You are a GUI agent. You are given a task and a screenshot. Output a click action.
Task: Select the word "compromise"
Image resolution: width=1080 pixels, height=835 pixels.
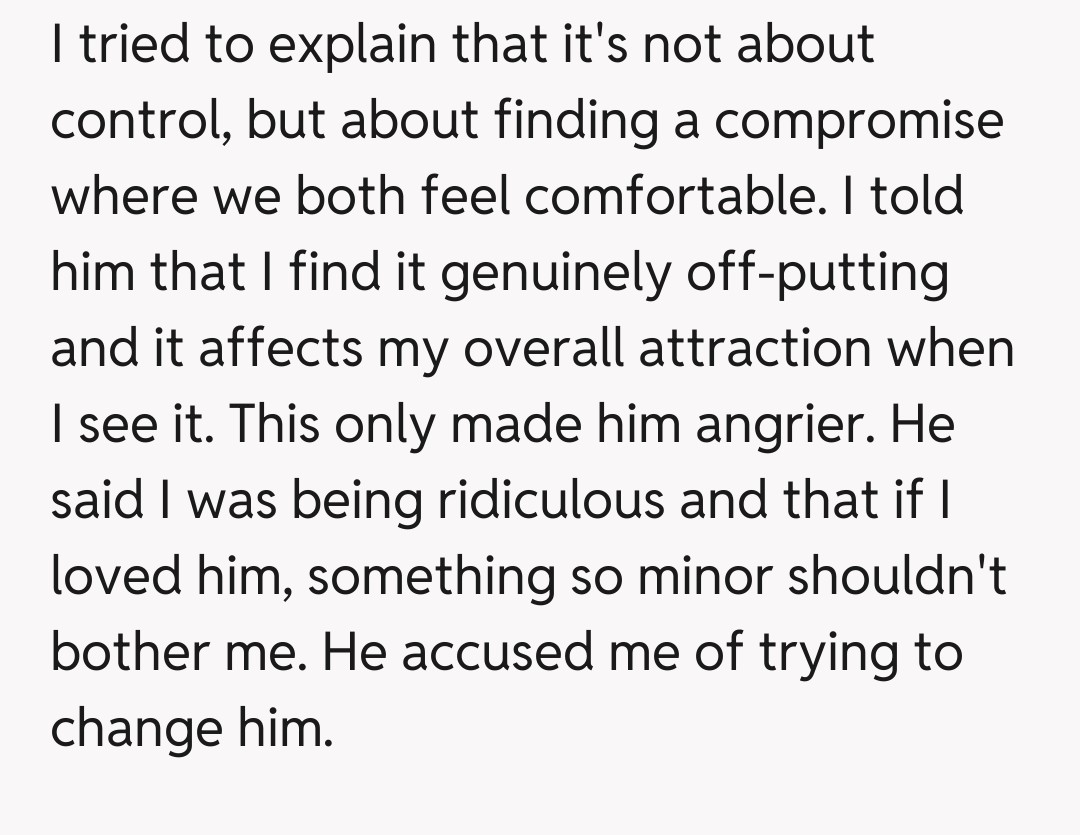[x=860, y=122]
